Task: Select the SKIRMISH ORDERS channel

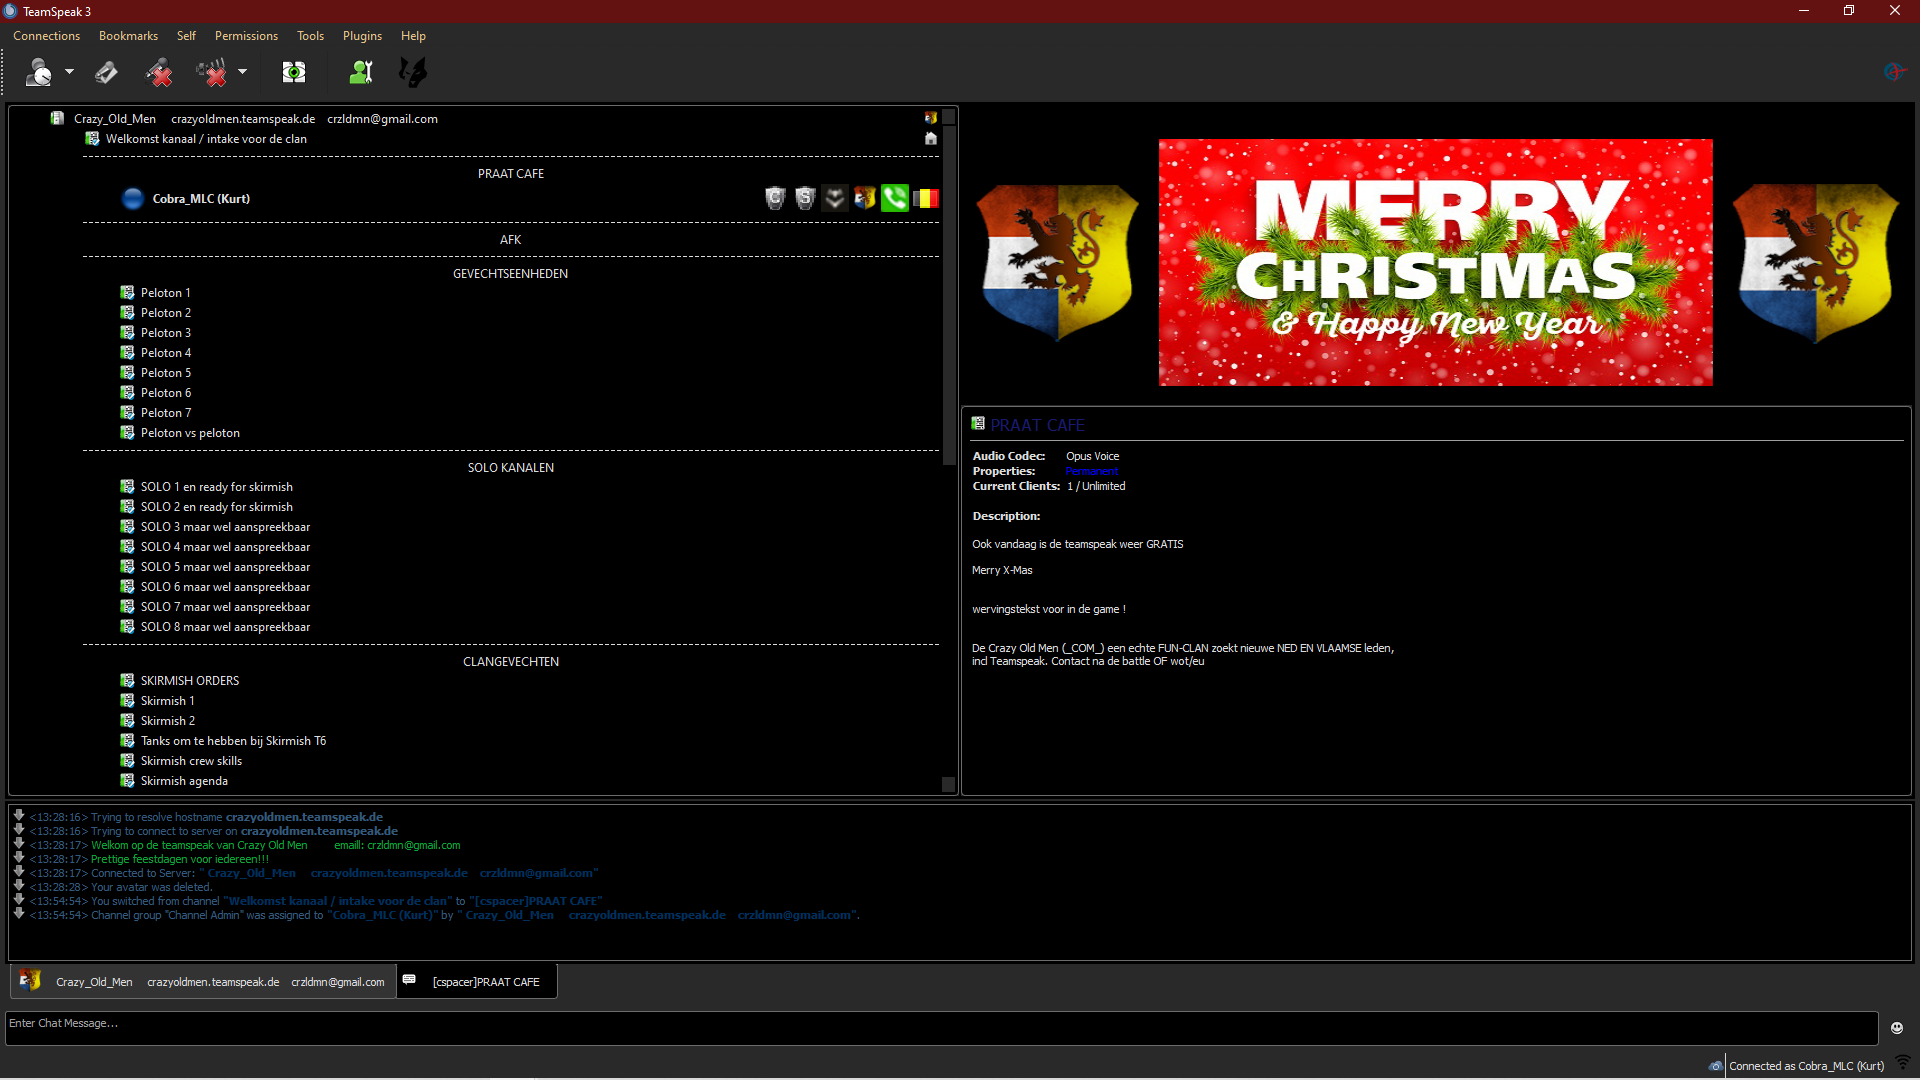Action: pos(190,681)
